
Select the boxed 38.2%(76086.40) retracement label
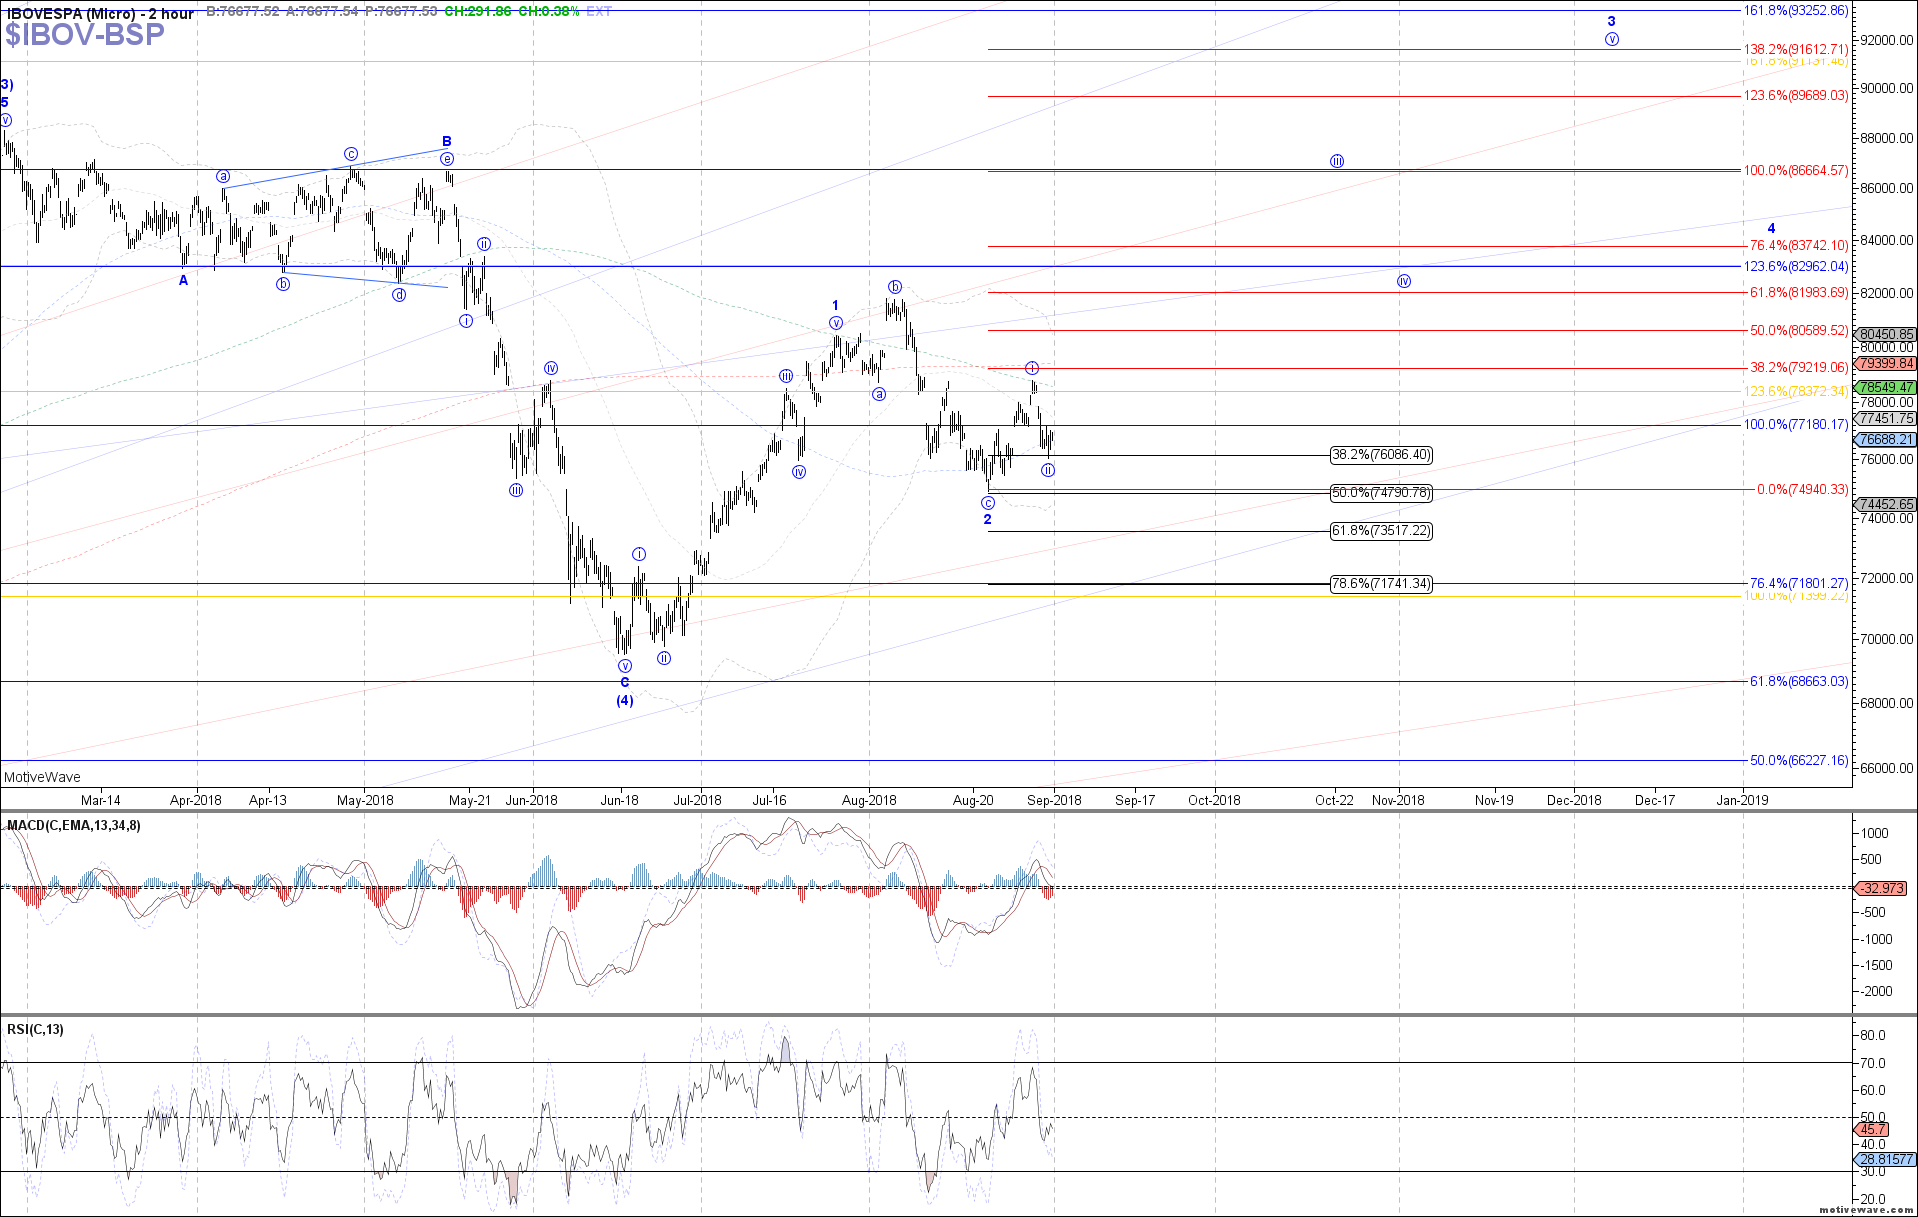click(x=1381, y=455)
